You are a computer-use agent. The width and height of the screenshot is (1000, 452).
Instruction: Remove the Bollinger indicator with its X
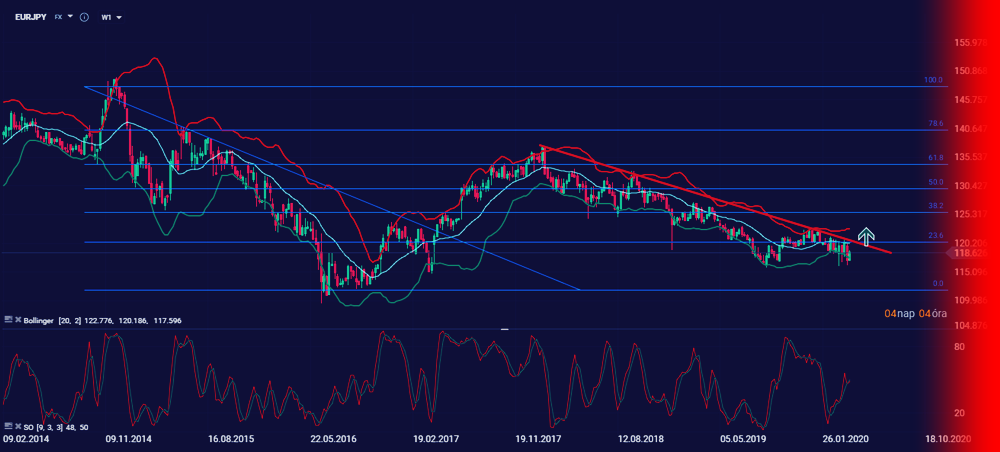click(18, 318)
